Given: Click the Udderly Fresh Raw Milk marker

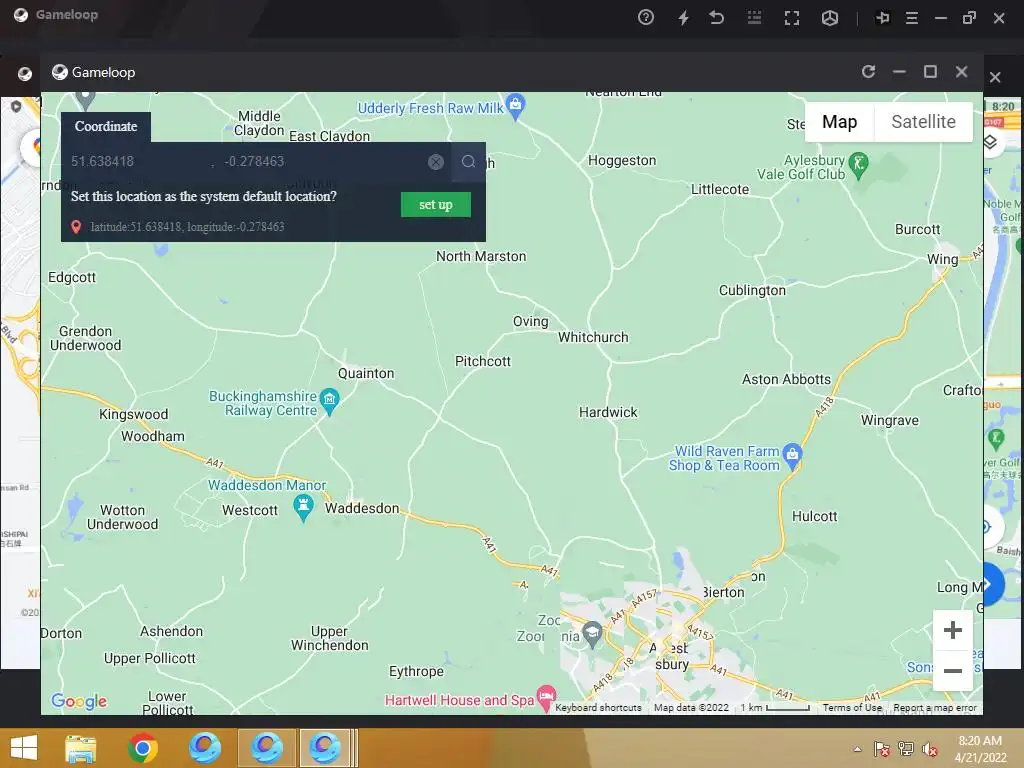Looking at the screenshot, I should [516, 106].
